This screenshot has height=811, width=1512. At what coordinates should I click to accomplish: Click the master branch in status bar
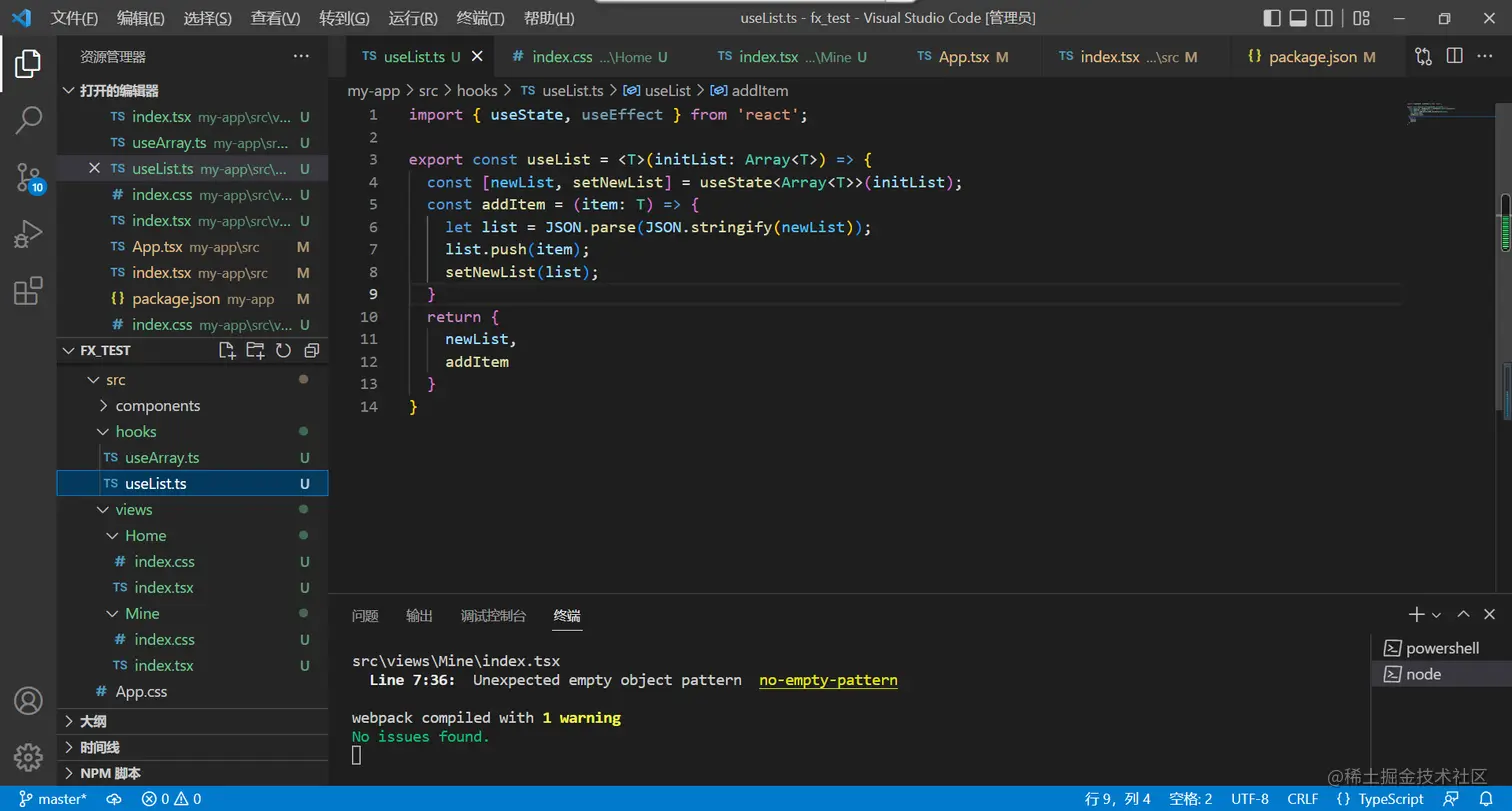coord(53,799)
